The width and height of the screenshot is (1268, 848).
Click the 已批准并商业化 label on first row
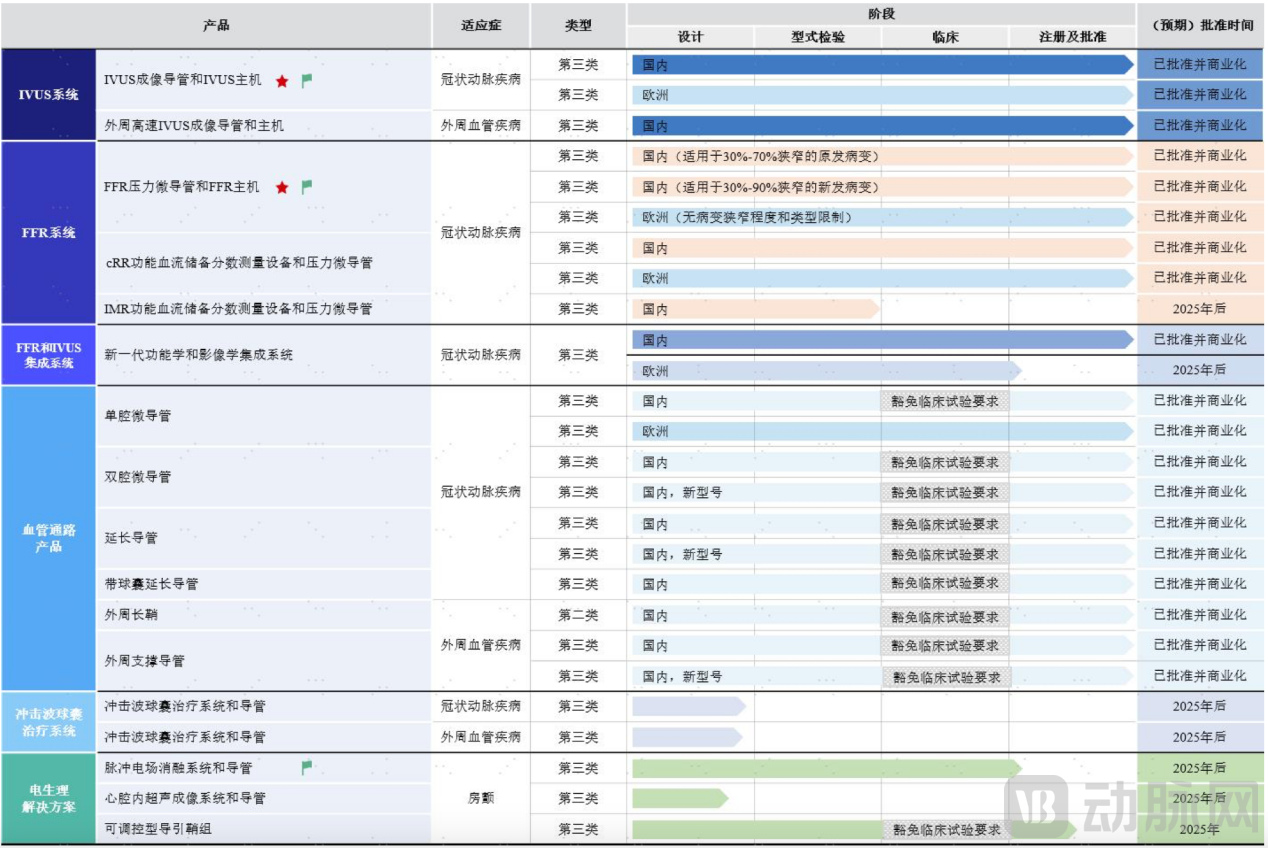[x=1199, y=65]
